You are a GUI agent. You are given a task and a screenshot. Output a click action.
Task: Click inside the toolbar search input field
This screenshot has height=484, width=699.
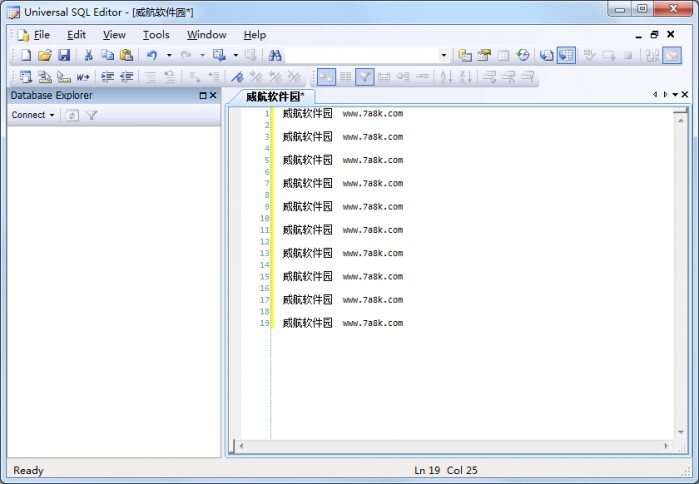click(x=362, y=55)
